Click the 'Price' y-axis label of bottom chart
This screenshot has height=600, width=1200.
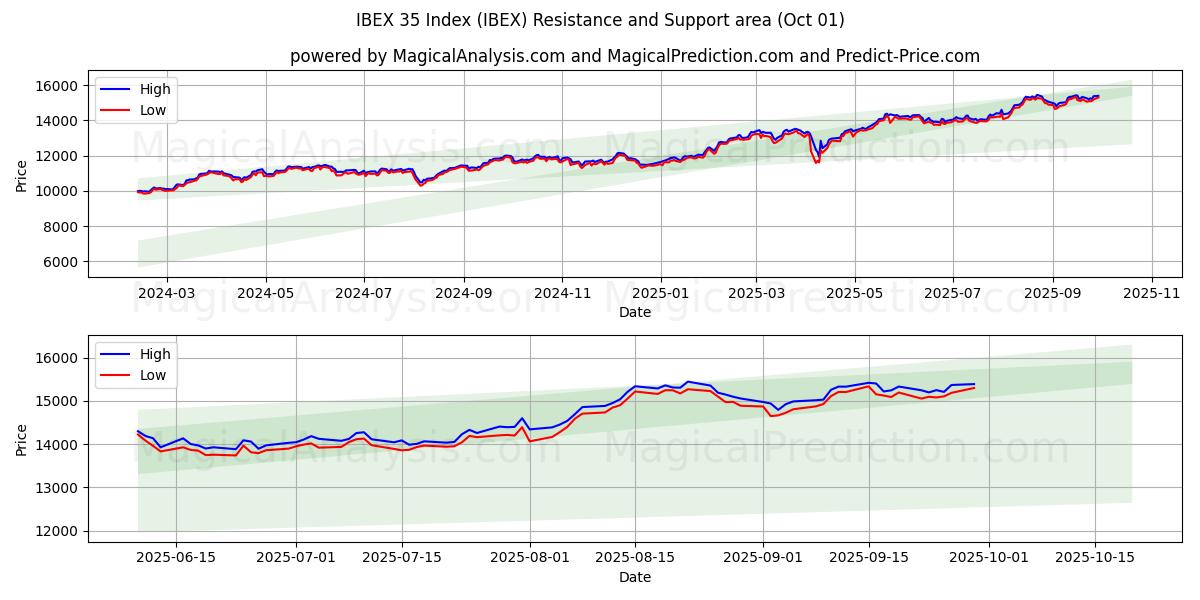tap(22, 439)
